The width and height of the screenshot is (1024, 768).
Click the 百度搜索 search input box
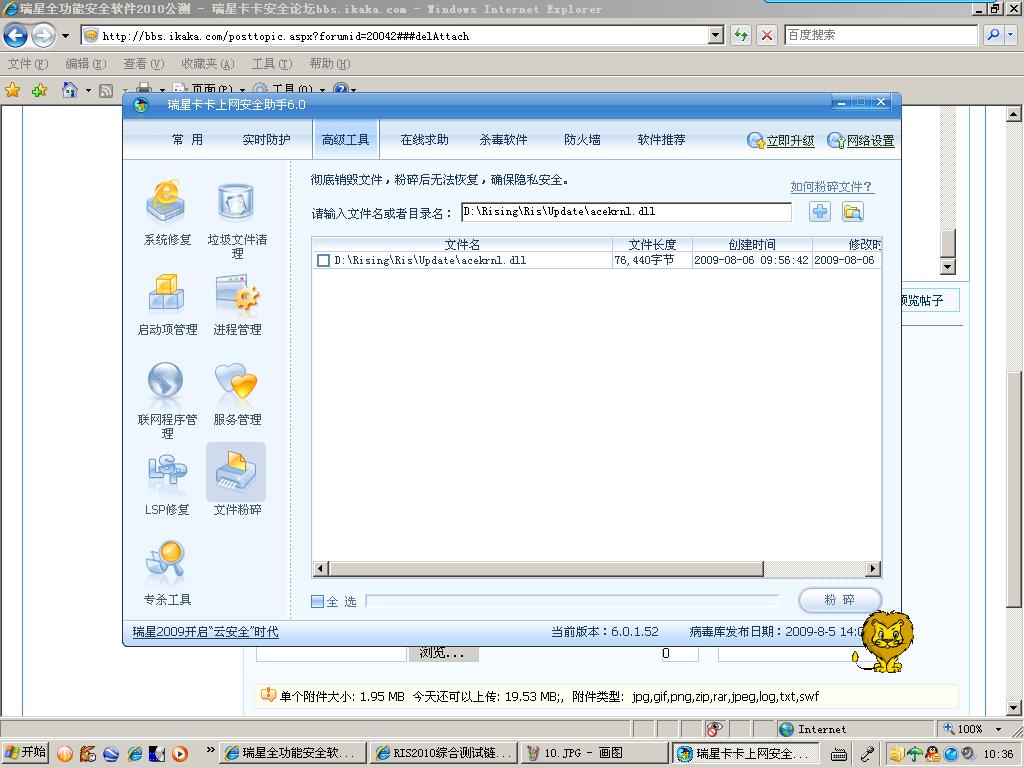(x=881, y=35)
